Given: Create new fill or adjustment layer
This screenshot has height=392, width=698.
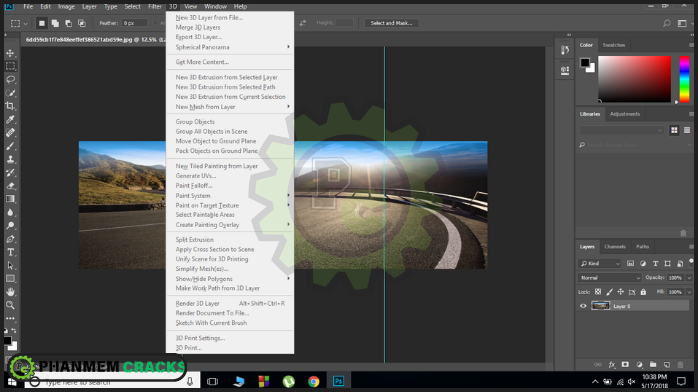Looking at the screenshot, I should pos(639,364).
